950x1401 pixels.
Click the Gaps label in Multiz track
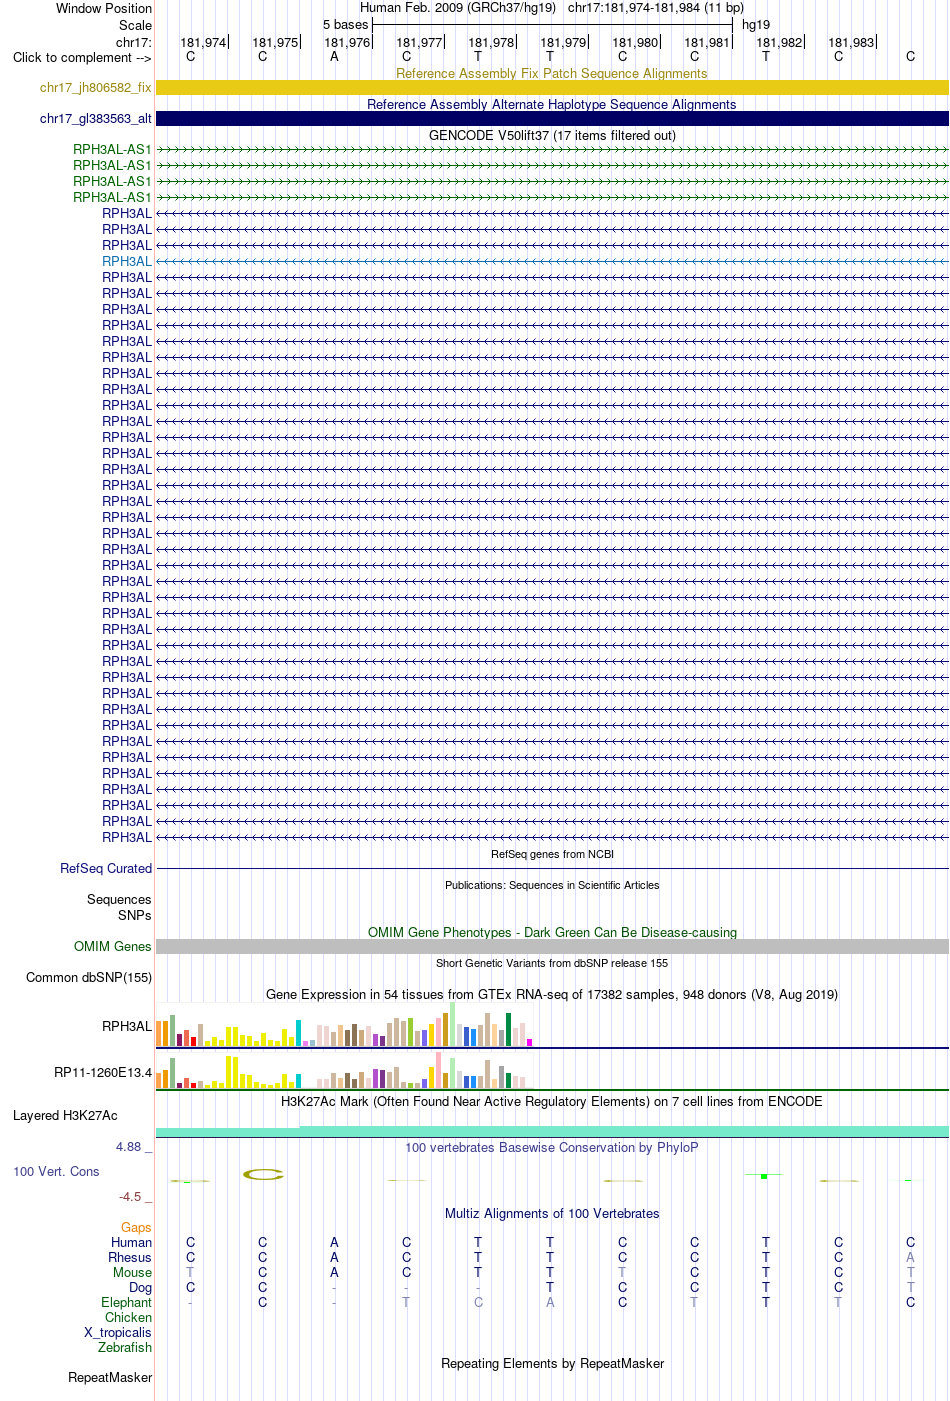[136, 1228]
